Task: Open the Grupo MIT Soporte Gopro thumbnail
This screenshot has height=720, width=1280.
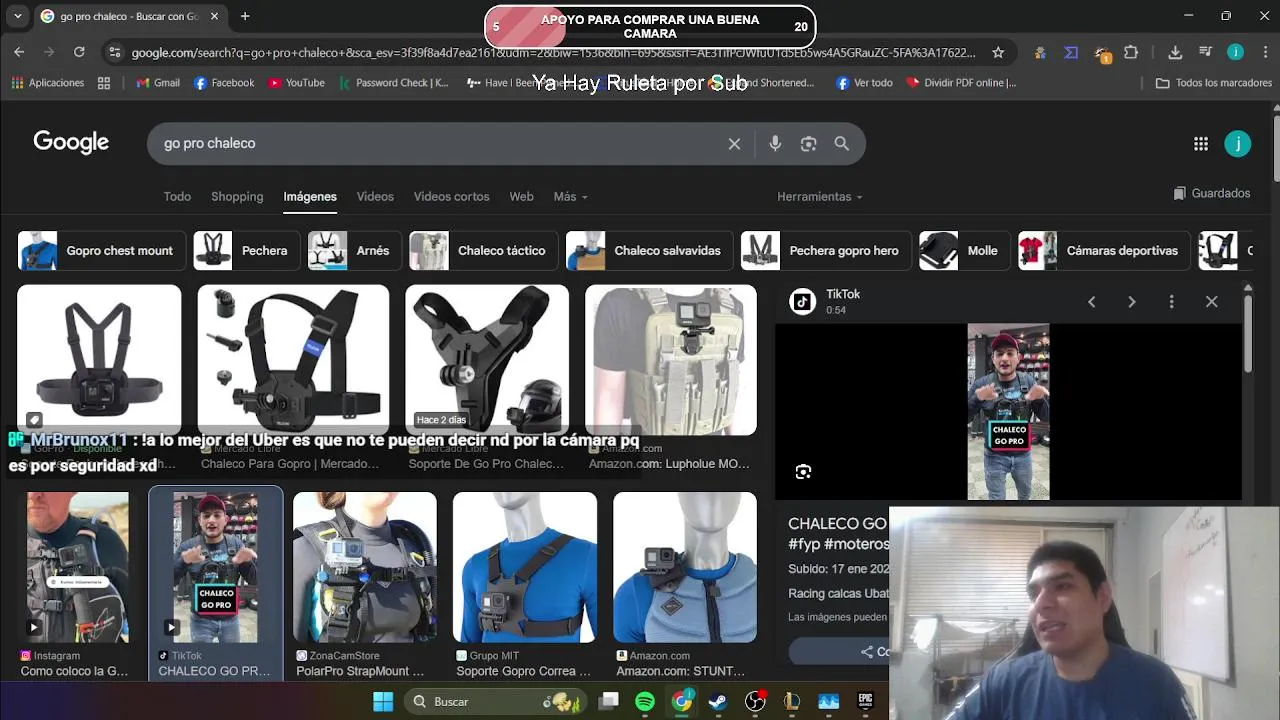Action: tap(525, 567)
